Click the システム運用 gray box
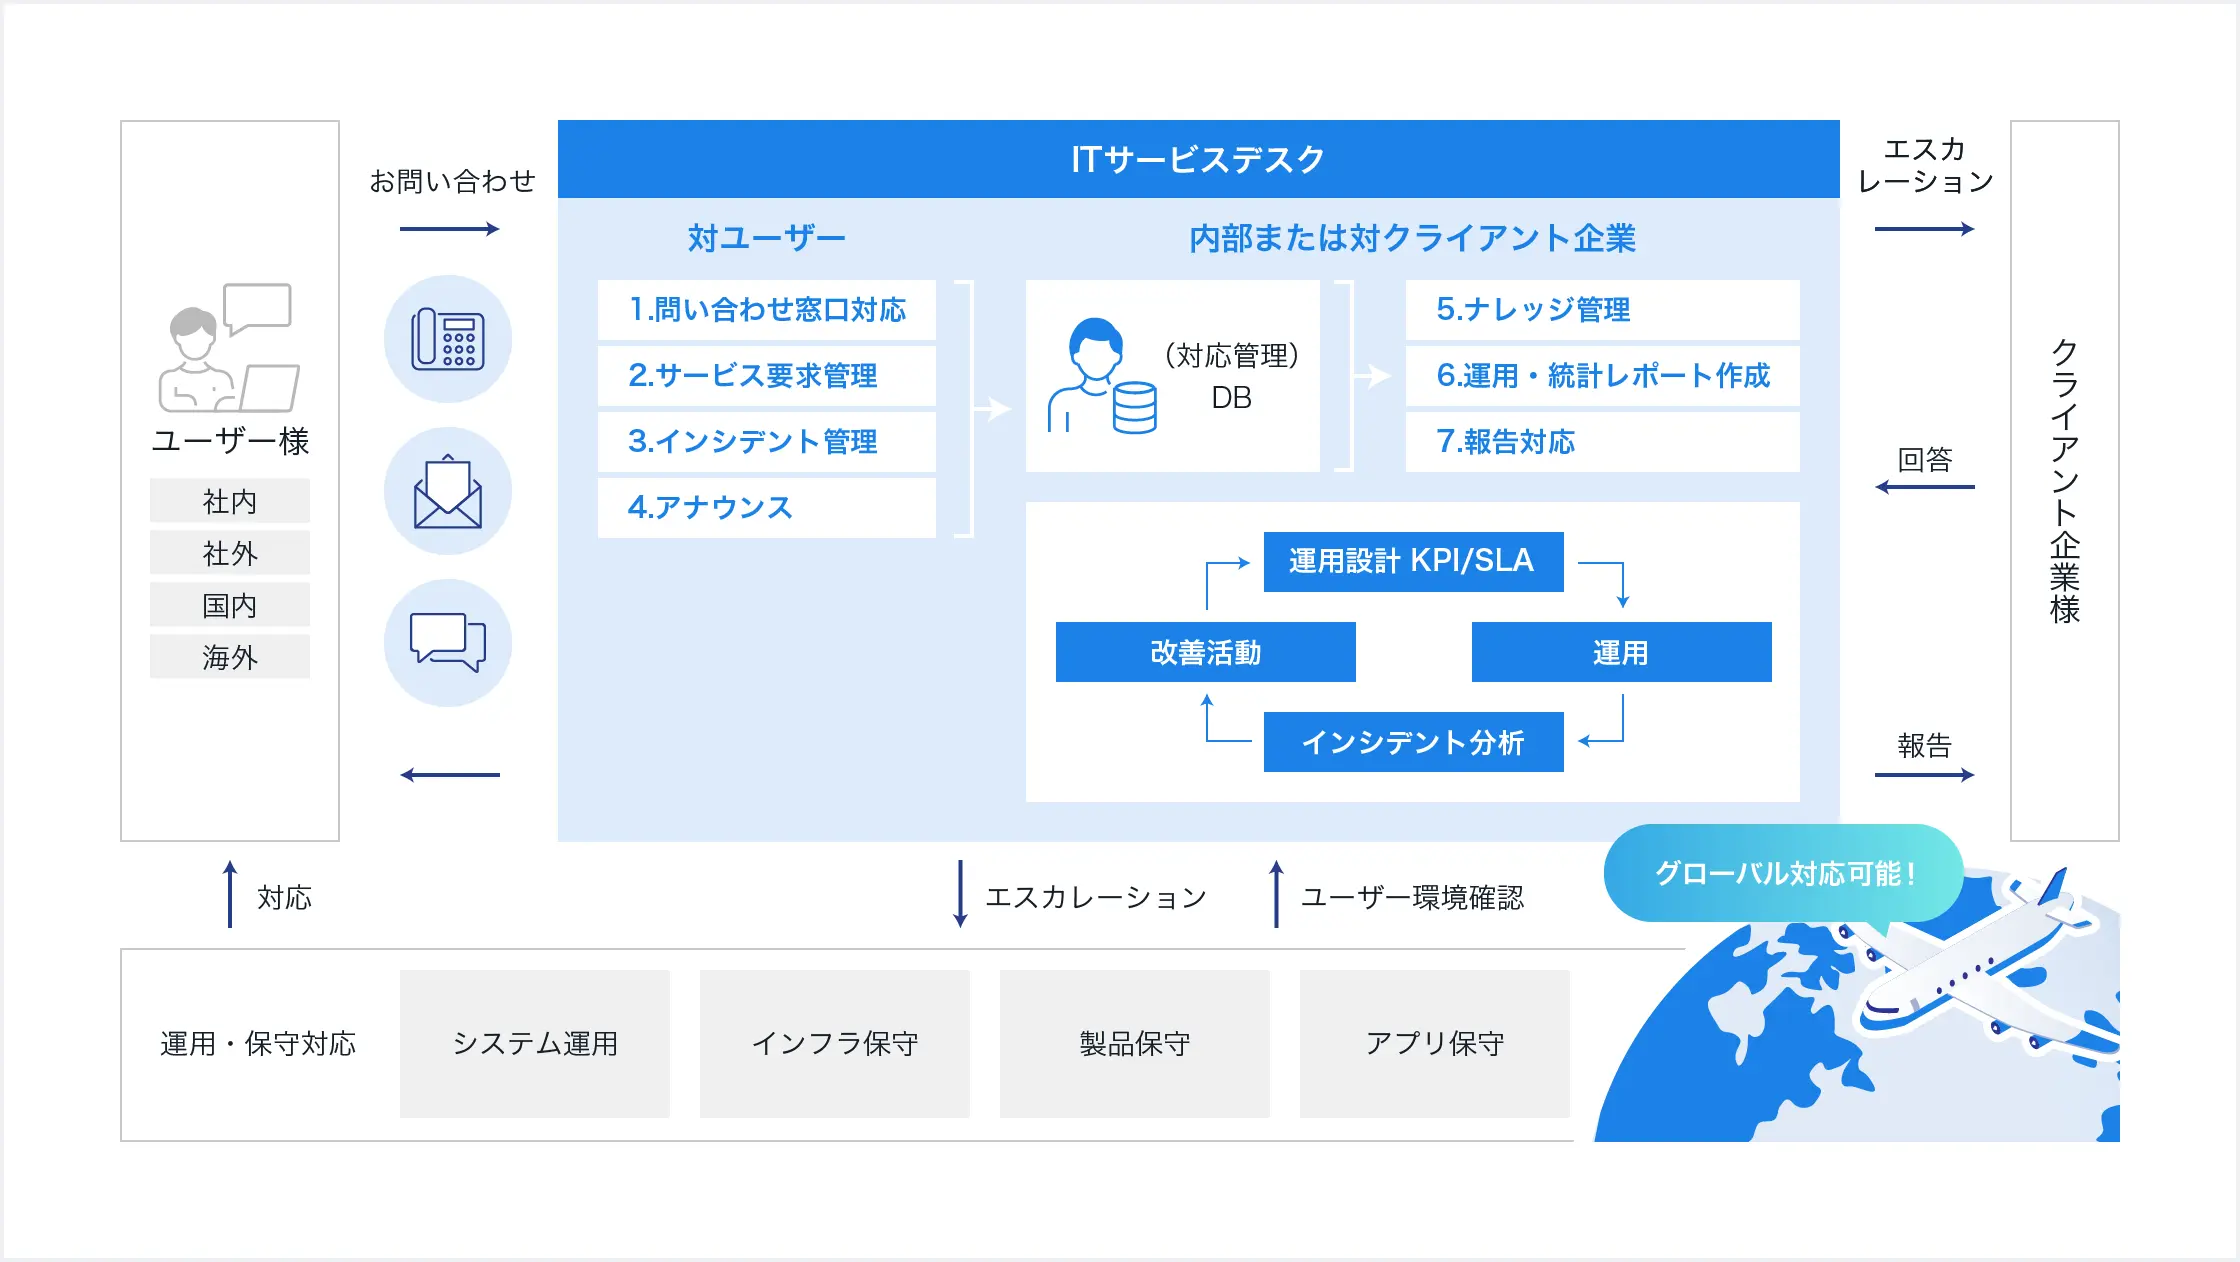Screen dimensions: 2240x1262 (x=535, y=1043)
